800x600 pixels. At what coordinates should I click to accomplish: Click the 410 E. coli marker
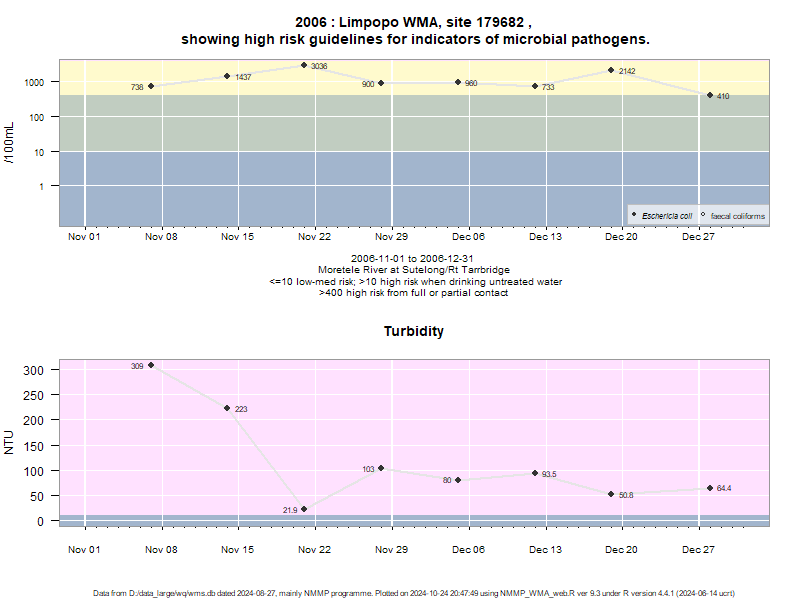pos(710,95)
